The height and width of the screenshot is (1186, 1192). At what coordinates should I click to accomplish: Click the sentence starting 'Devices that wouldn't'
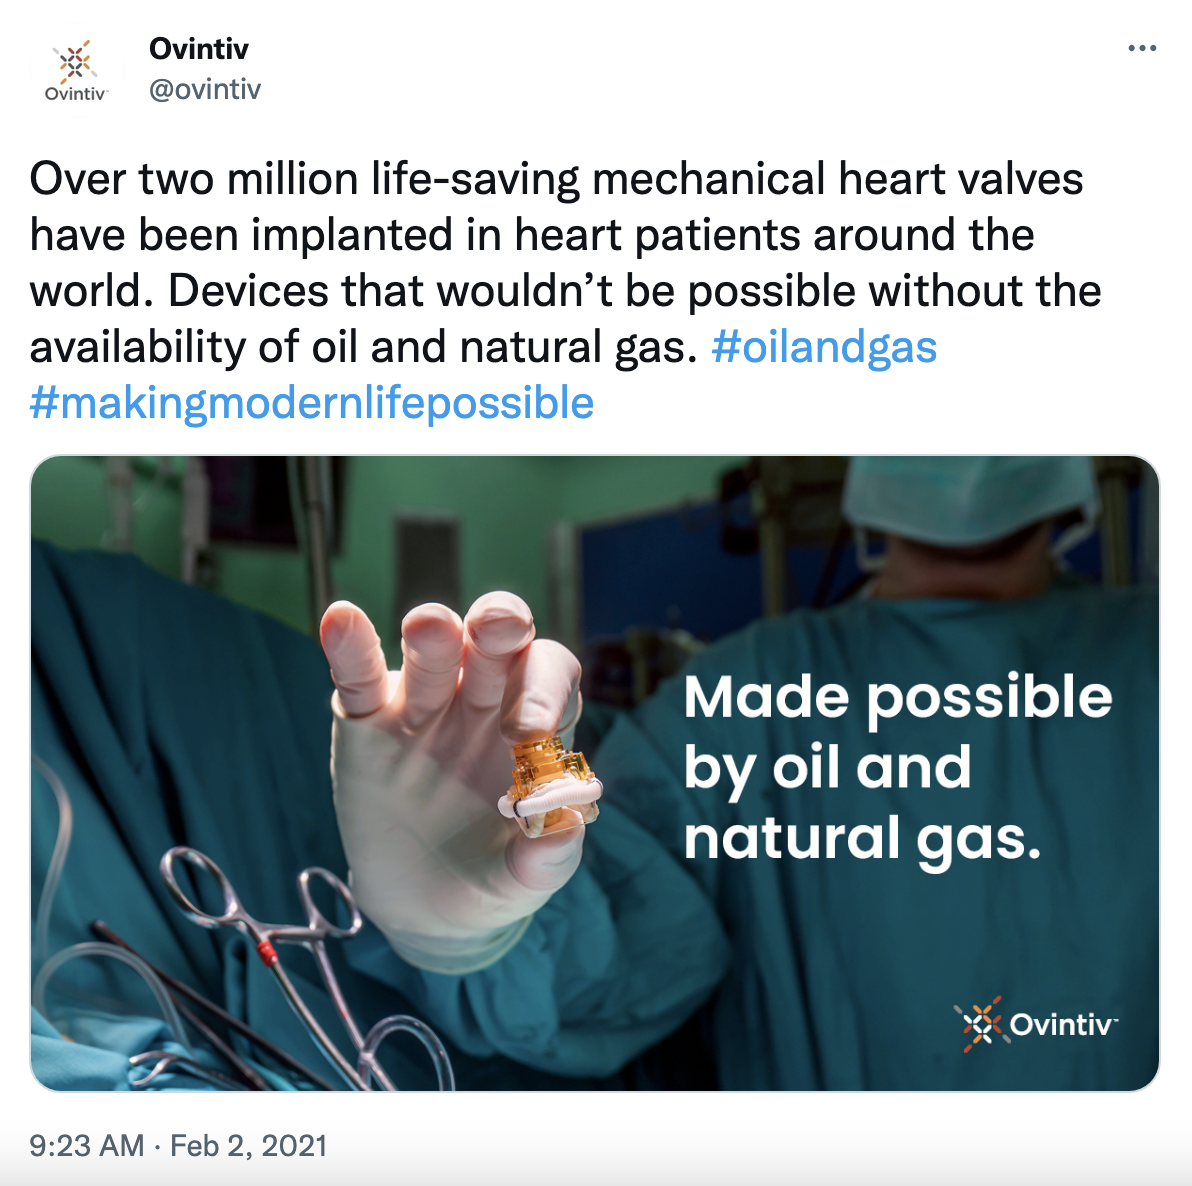coord(632,292)
